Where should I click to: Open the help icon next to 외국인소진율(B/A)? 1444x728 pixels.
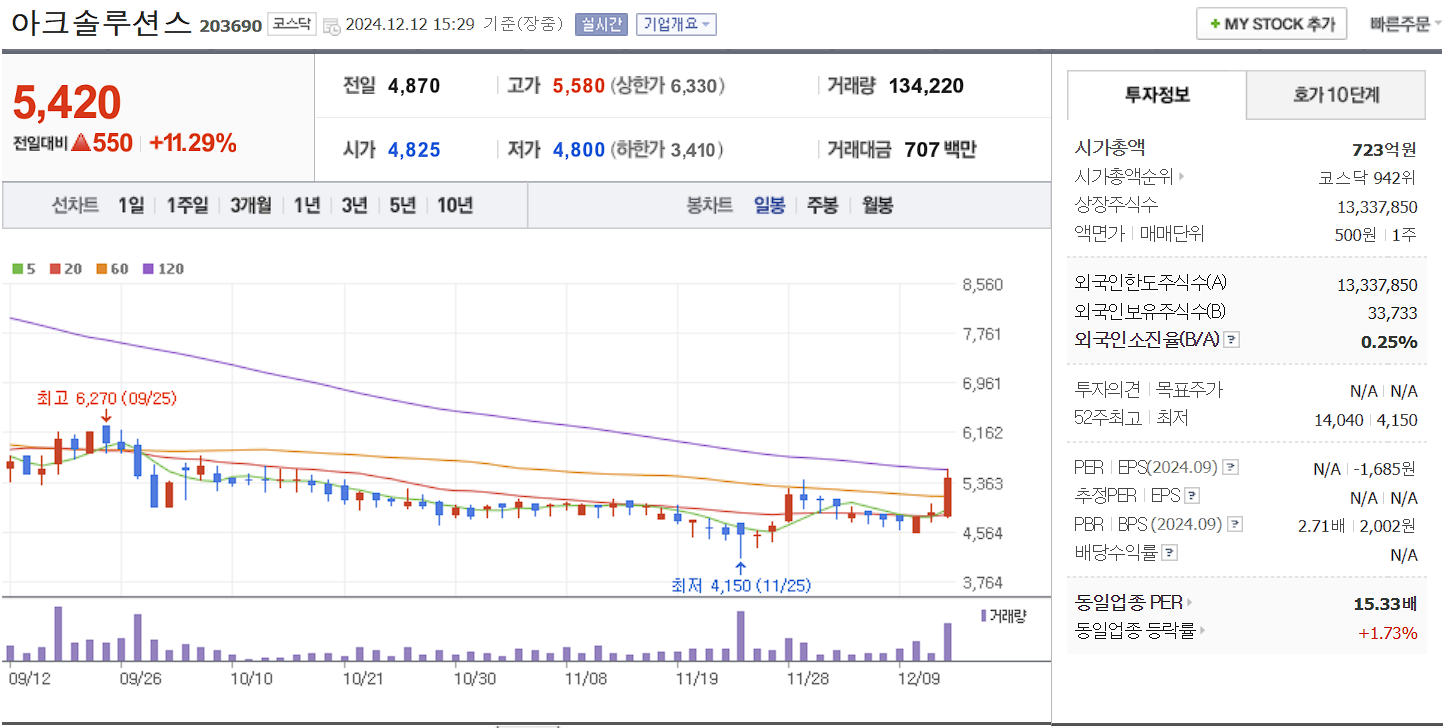pos(1232,340)
